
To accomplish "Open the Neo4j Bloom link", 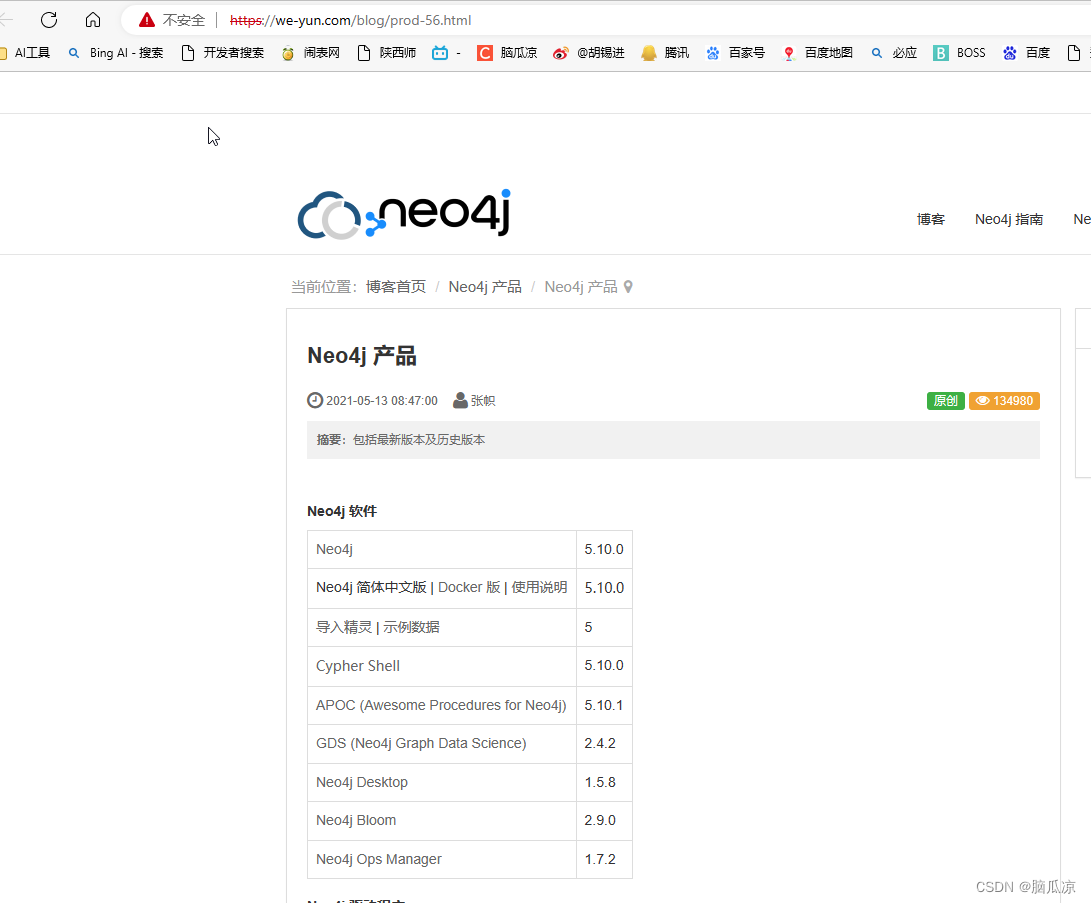I will [x=356, y=820].
